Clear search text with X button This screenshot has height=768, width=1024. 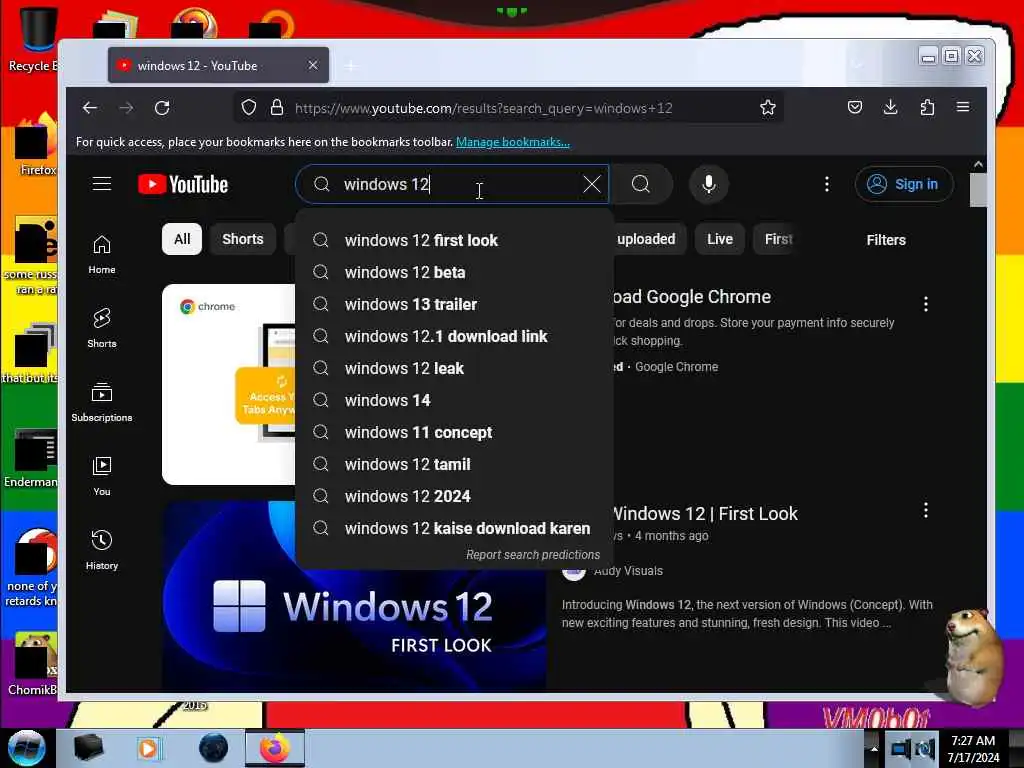[592, 184]
